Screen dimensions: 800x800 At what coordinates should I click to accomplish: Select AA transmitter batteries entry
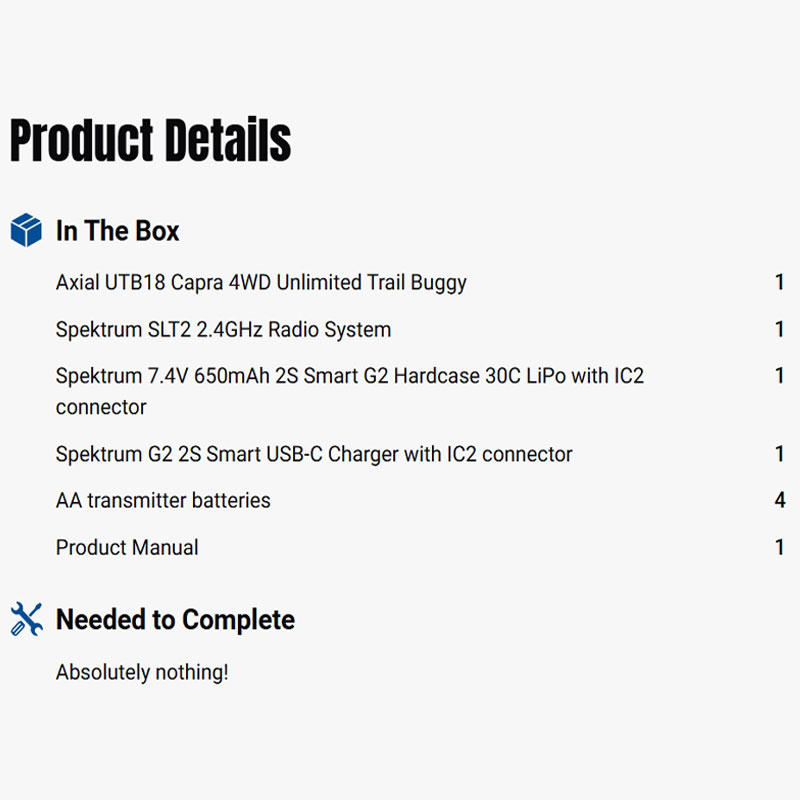coord(163,500)
